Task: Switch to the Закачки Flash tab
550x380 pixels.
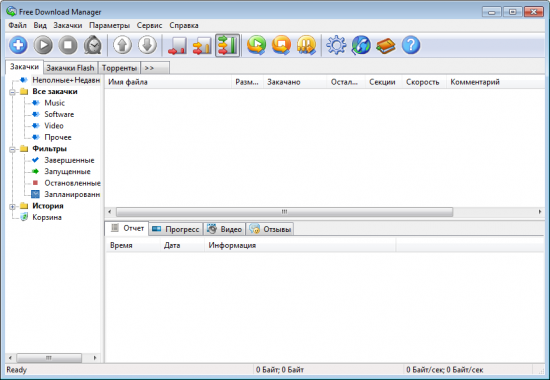Action: pos(71,68)
